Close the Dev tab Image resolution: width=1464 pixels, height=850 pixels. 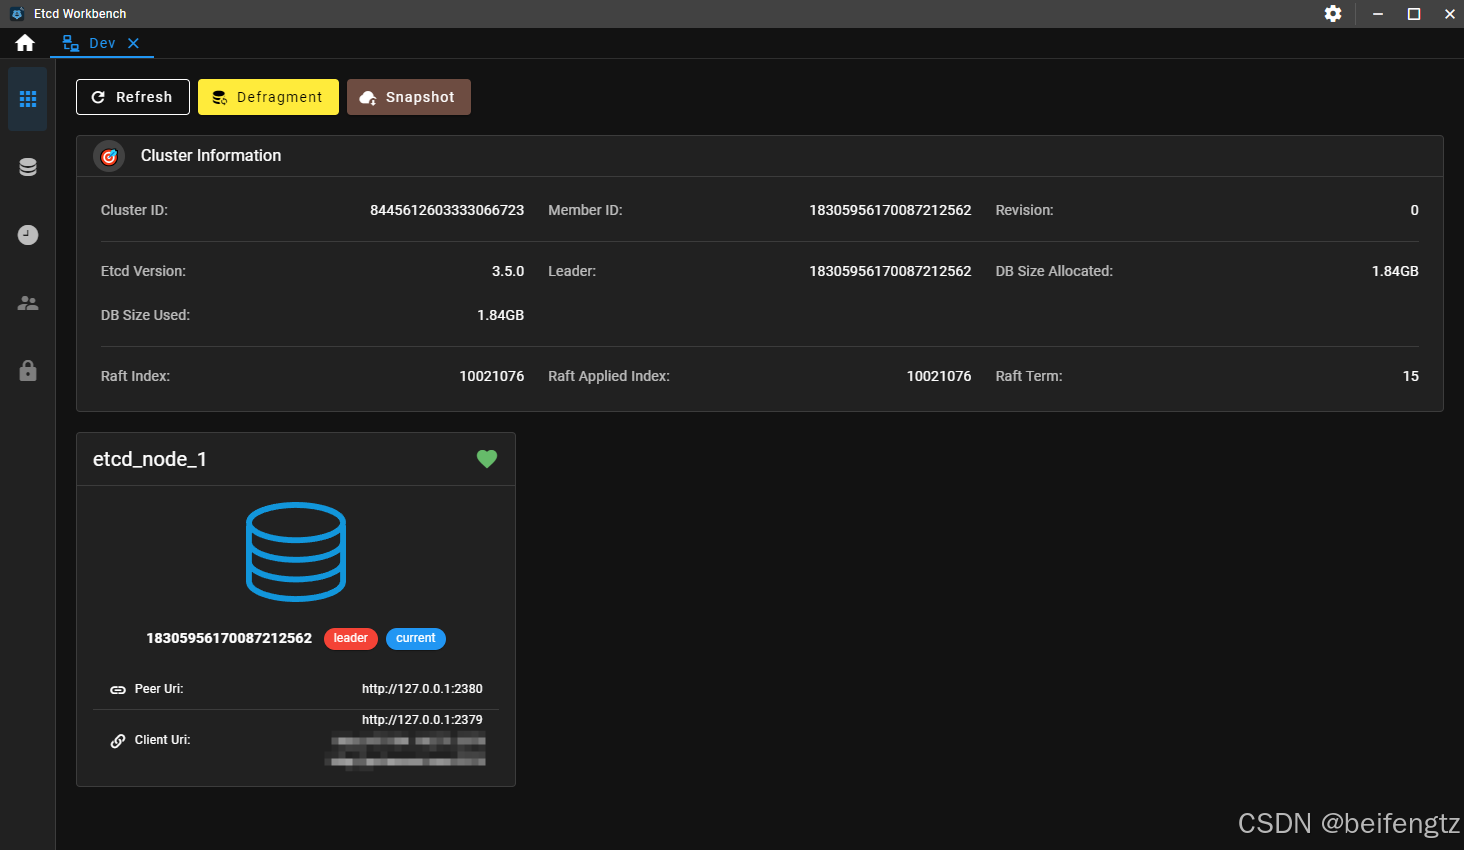[133, 43]
